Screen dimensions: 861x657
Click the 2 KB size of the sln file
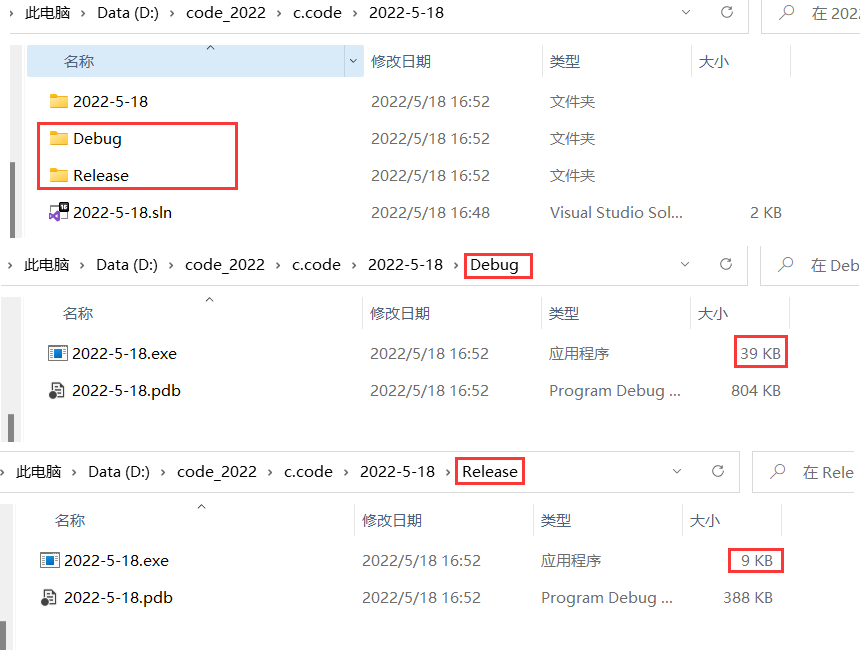click(x=766, y=213)
